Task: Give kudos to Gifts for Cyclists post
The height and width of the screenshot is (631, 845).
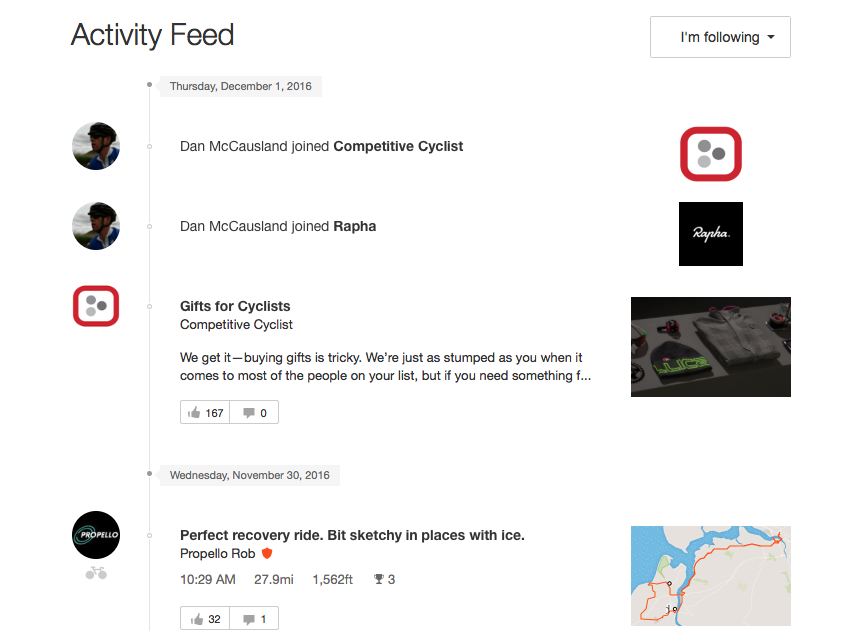Action: pyautogui.click(x=205, y=413)
